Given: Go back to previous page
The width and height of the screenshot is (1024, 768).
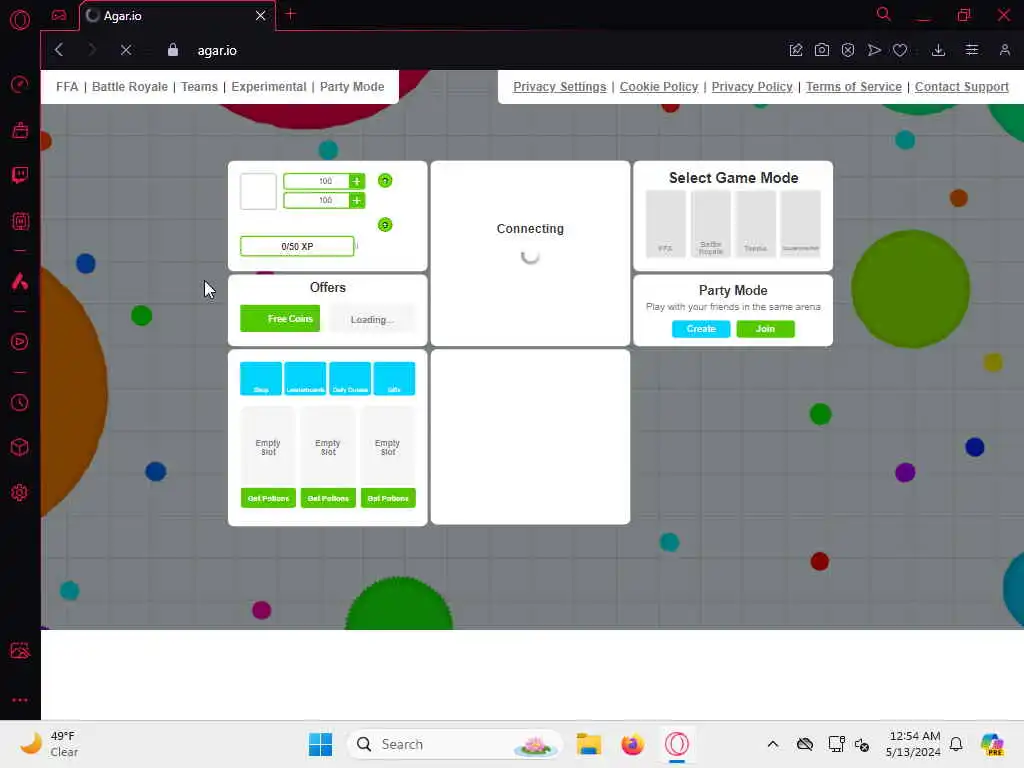Looking at the screenshot, I should click(x=59, y=50).
